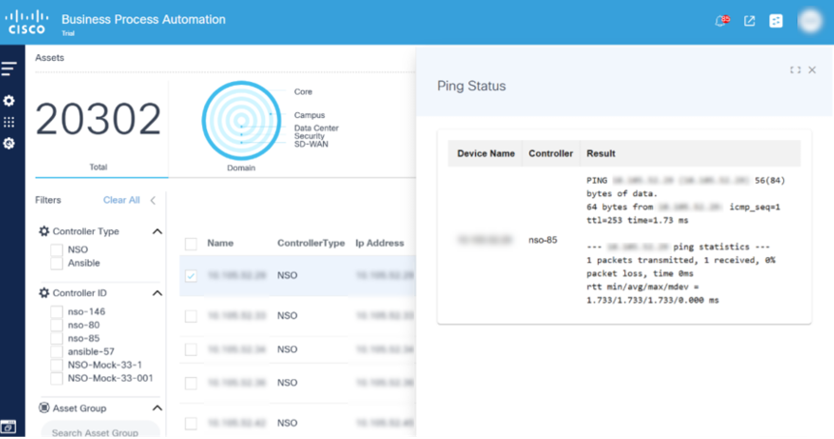Click the Cisco logo

point(27,21)
